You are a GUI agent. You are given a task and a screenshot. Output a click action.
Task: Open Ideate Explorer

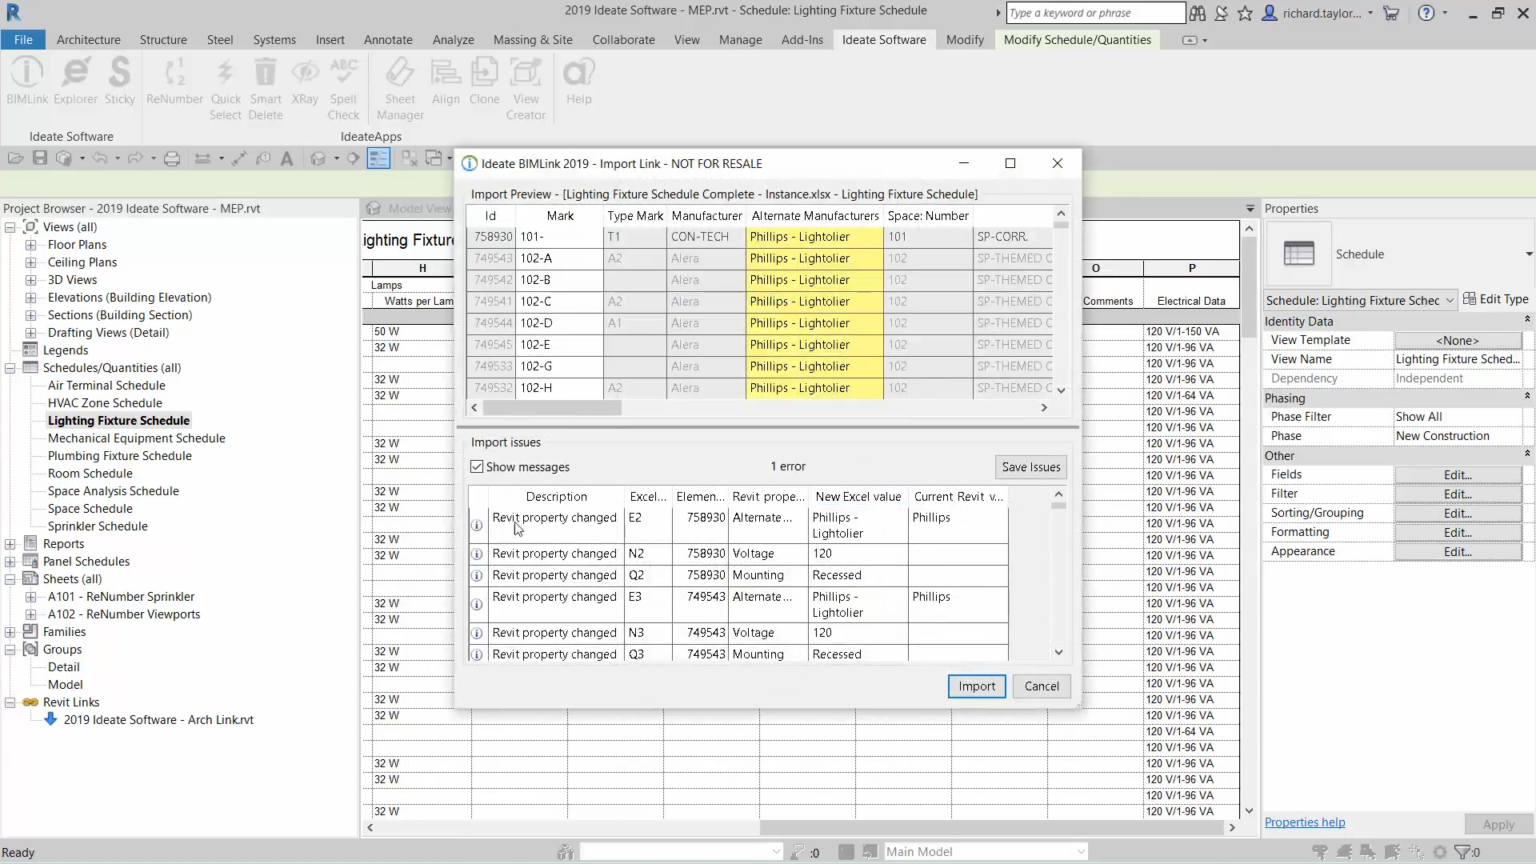tap(75, 80)
